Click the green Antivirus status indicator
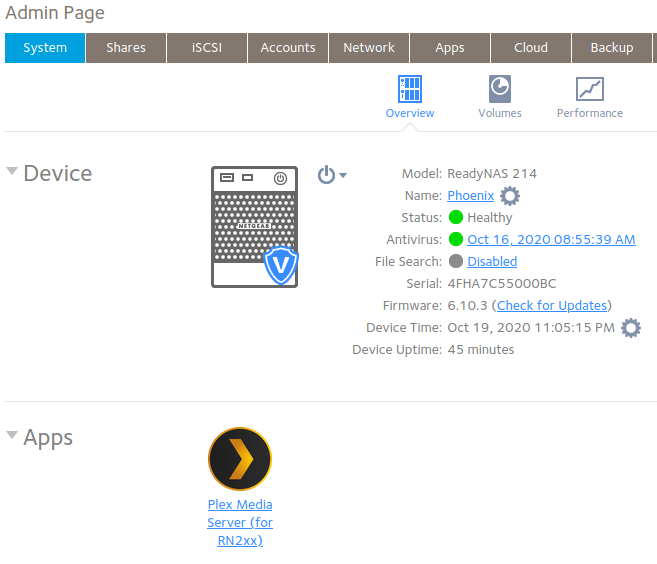The width and height of the screenshot is (657, 564). (456, 239)
